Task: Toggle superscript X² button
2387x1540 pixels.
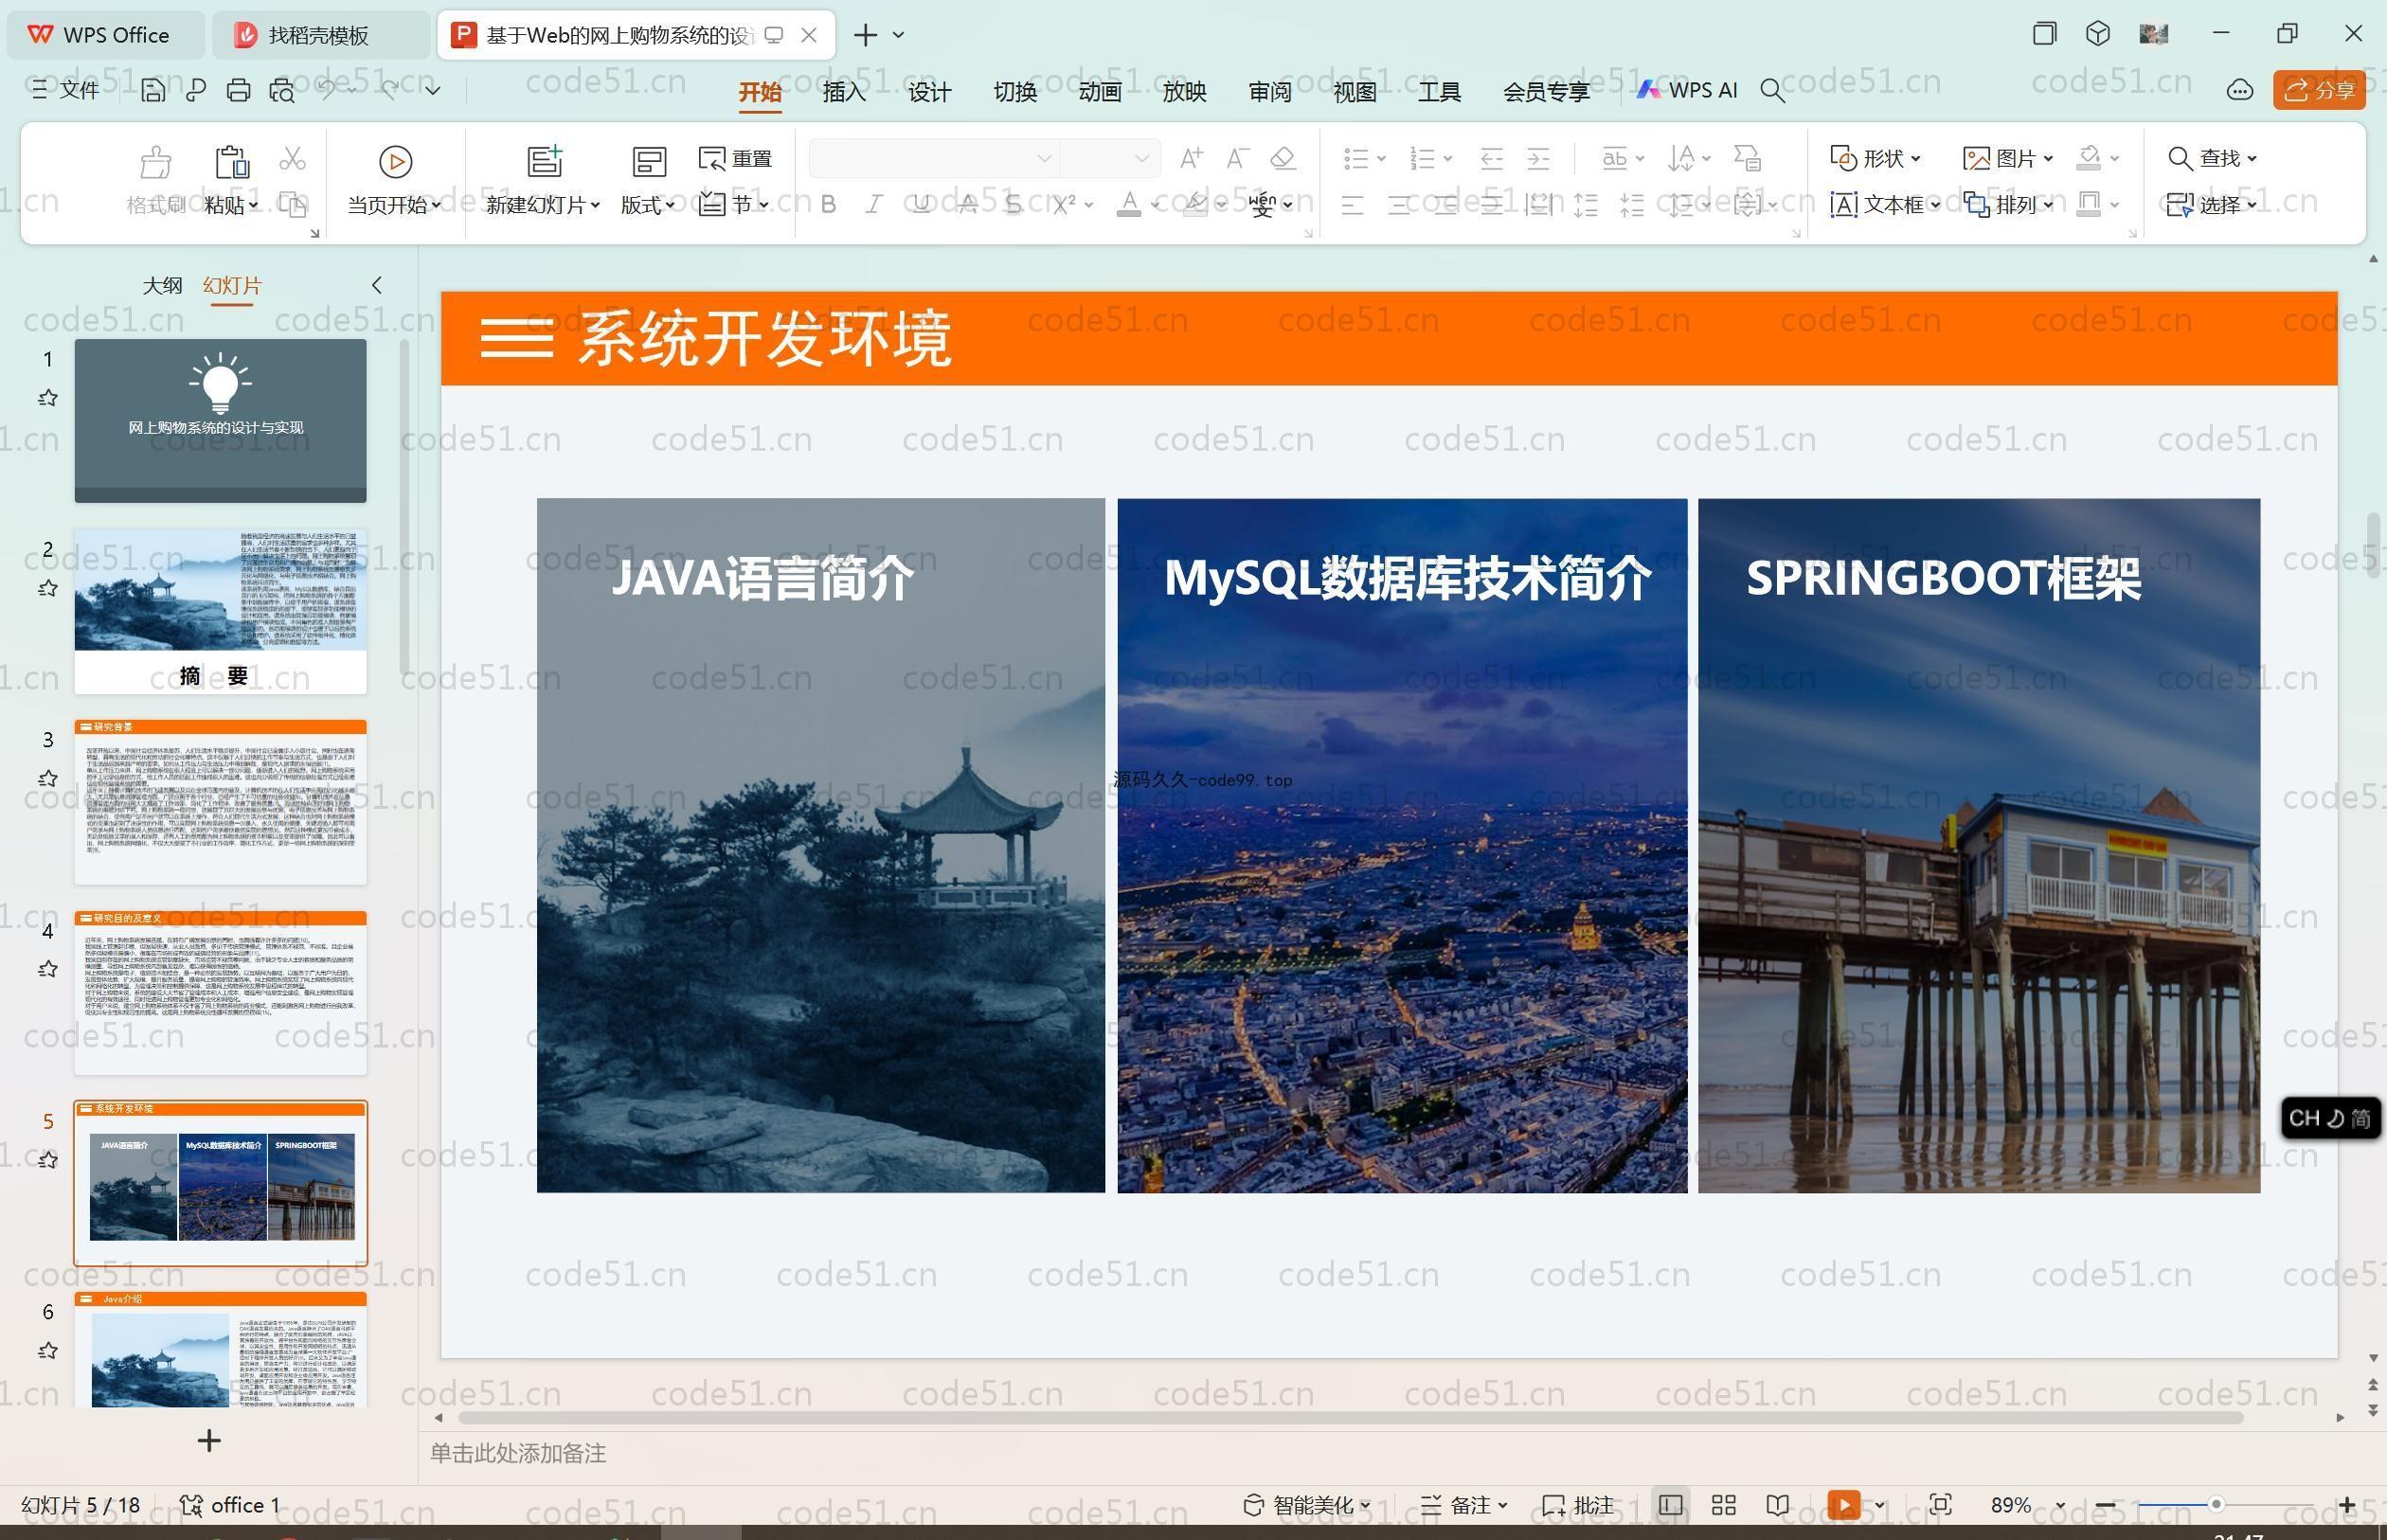Action: point(1064,204)
